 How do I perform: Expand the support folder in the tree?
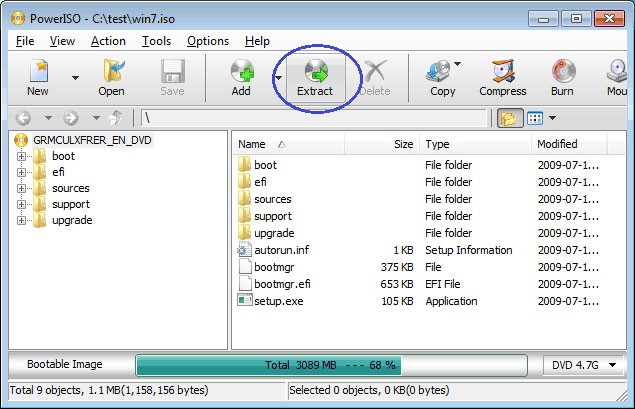pyautogui.click(x=21, y=204)
